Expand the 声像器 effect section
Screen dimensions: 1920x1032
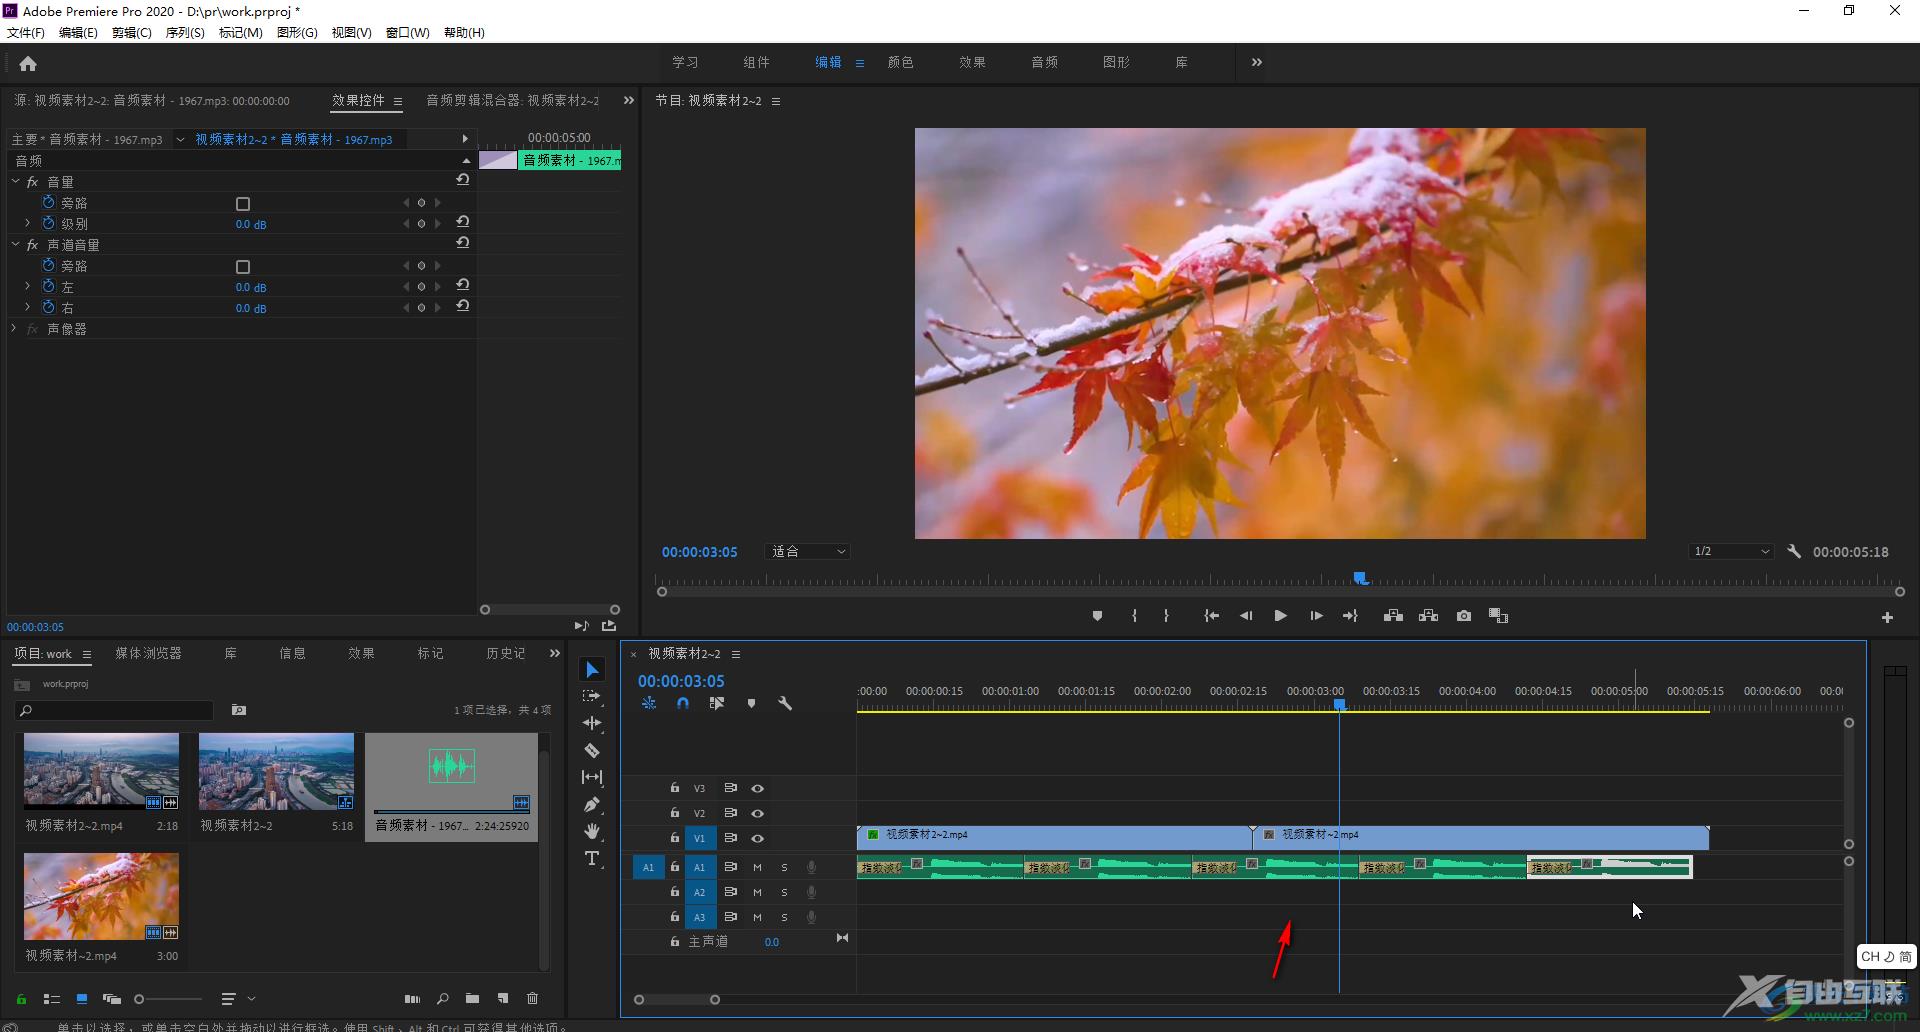(14, 328)
